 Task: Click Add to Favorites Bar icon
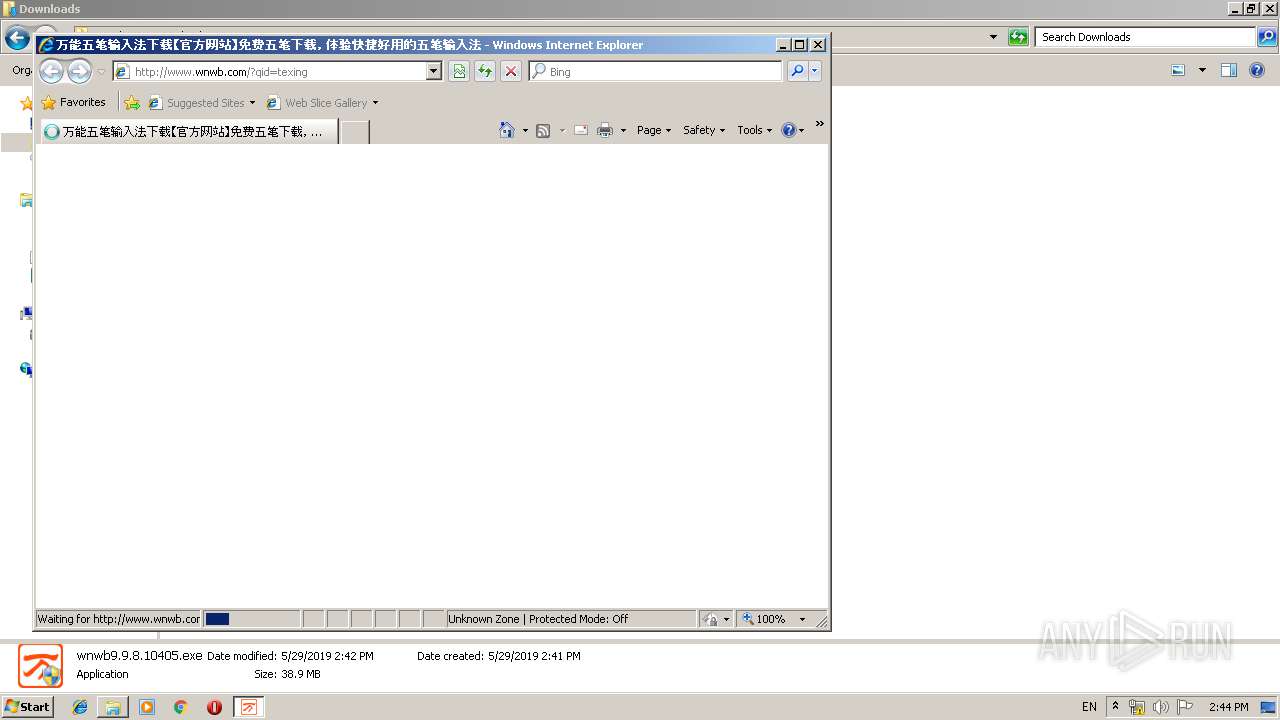132,102
